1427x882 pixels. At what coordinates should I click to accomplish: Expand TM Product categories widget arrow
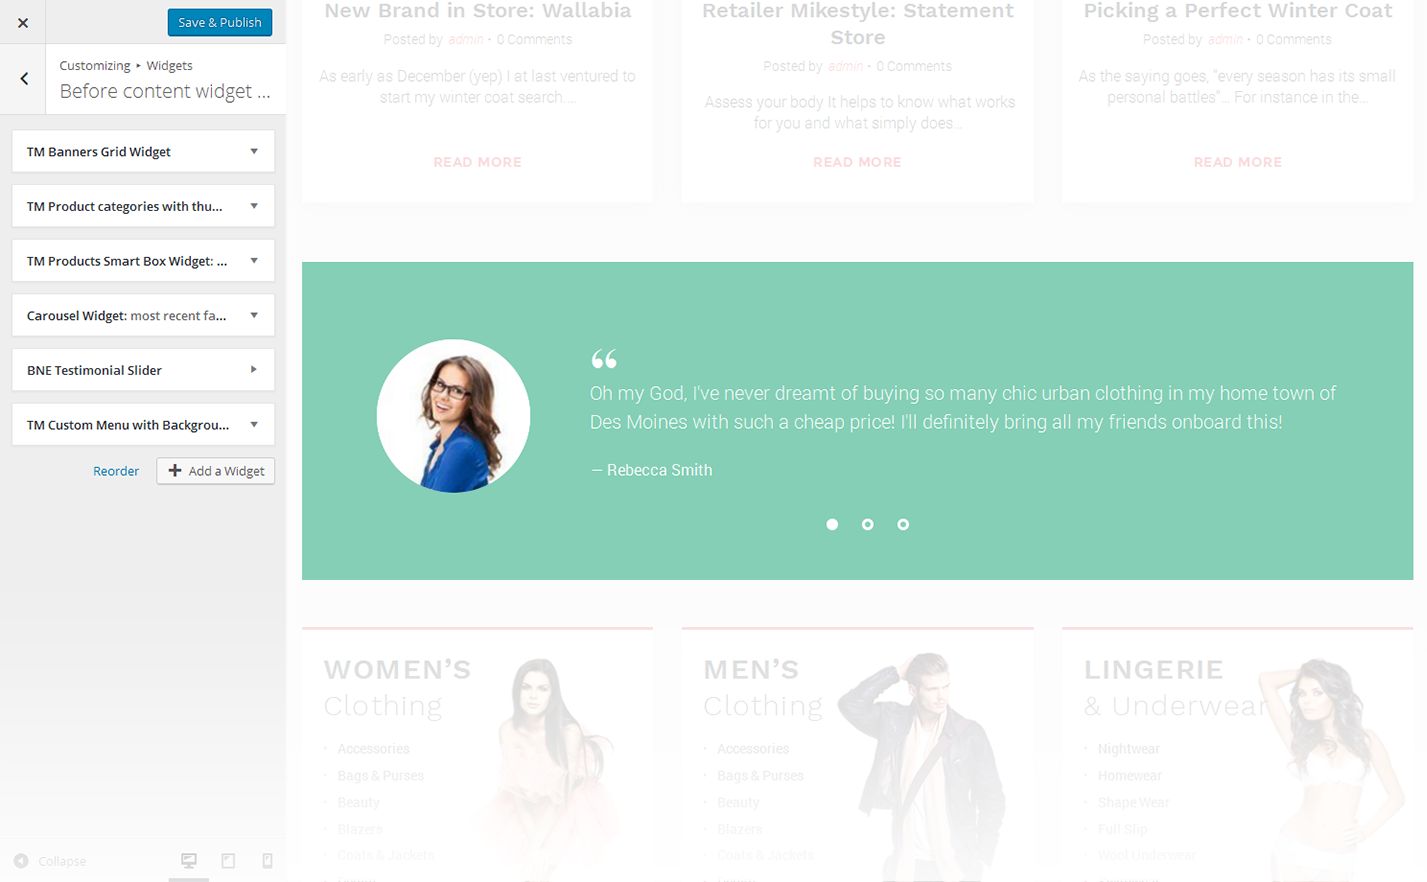[x=254, y=206]
